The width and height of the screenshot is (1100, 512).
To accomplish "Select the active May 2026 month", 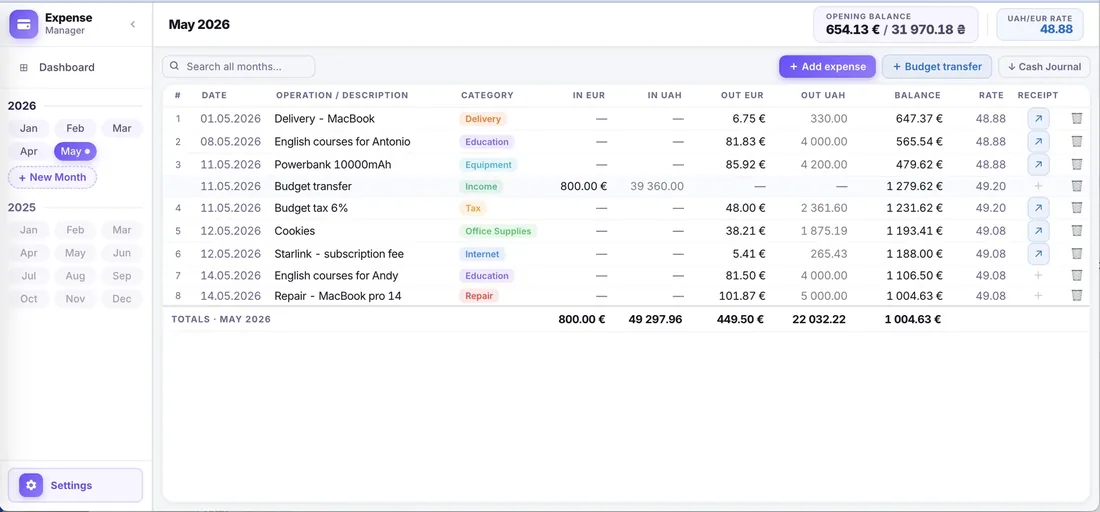I will (x=75, y=151).
